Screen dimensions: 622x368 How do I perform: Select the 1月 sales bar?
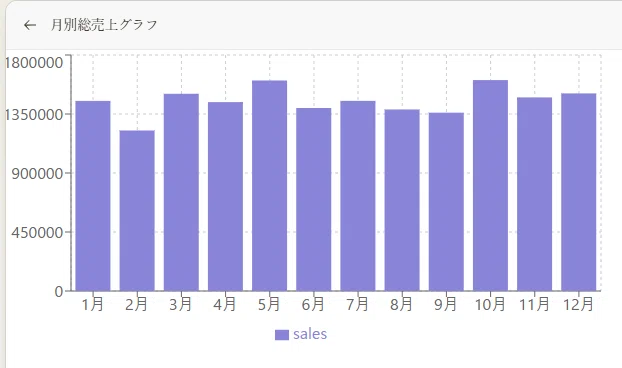(x=93, y=196)
